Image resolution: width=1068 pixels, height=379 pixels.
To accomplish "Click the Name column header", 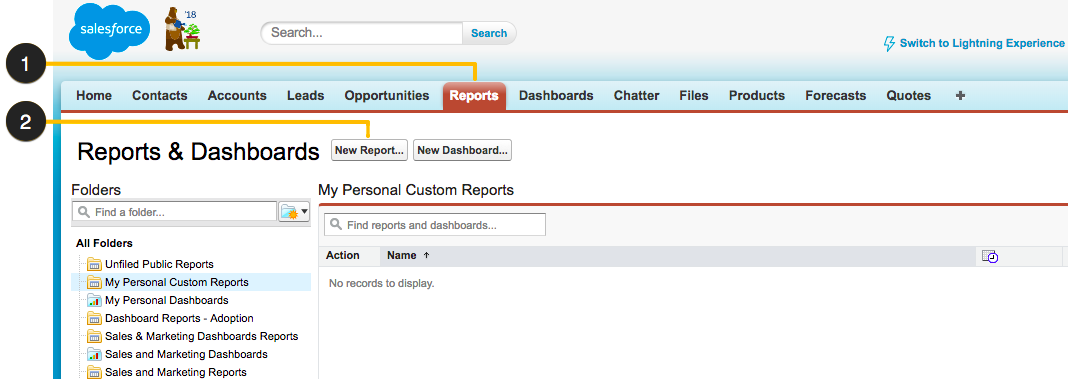I will pyautogui.click(x=402, y=256).
